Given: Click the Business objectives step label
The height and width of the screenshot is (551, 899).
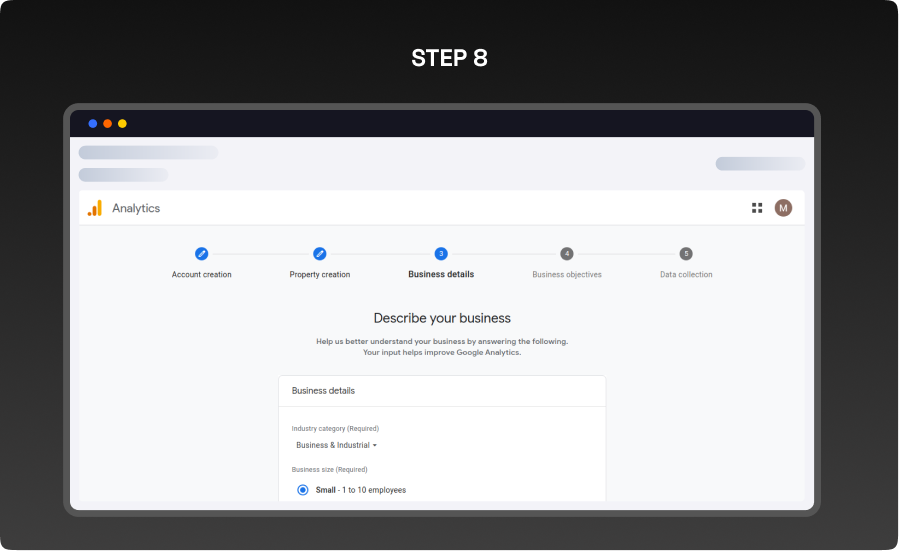Looking at the screenshot, I should [x=567, y=274].
